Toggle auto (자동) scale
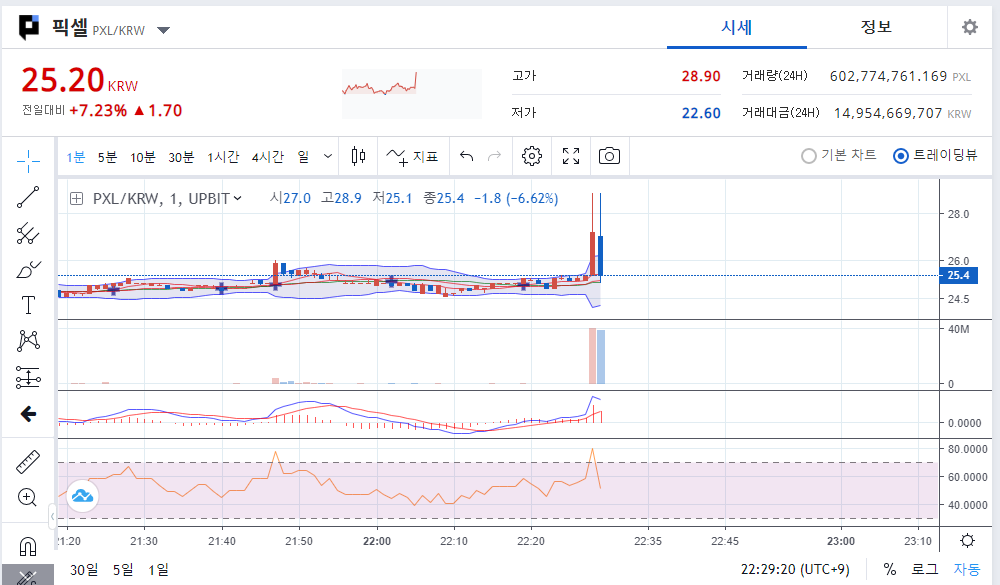1000x585 pixels. (x=966, y=569)
